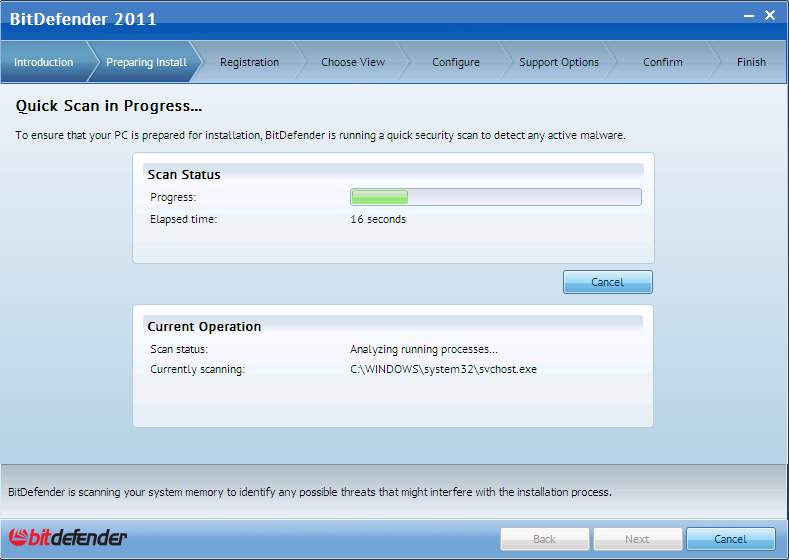Jump to the Configure step

pyautogui.click(x=456, y=62)
